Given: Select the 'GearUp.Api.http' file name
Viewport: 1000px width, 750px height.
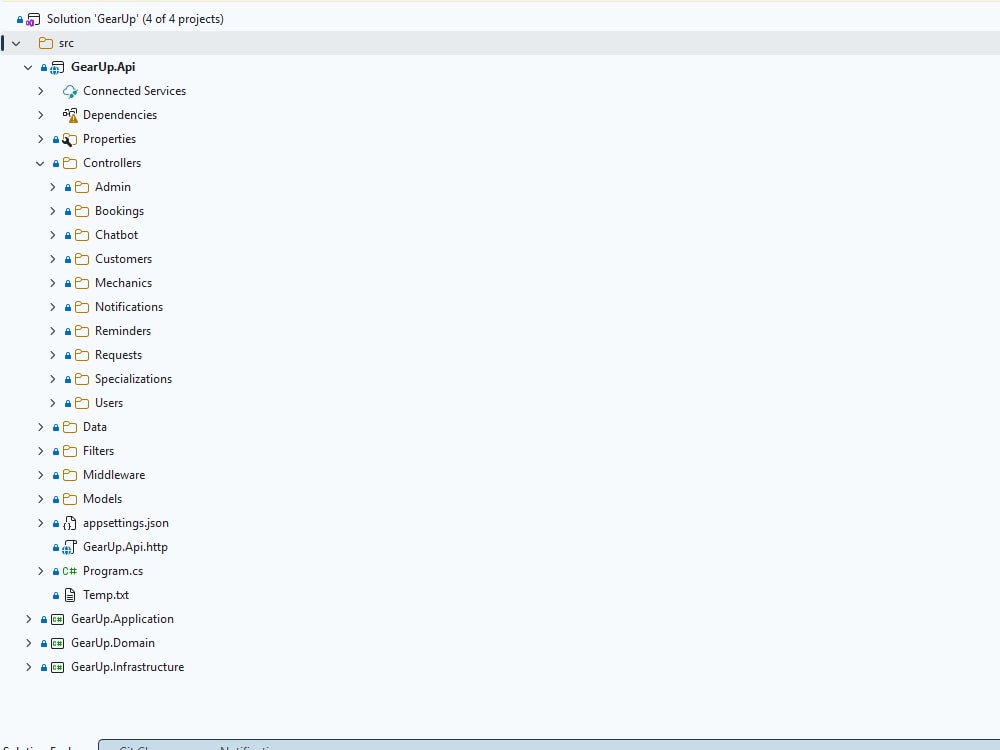Looking at the screenshot, I should pyautogui.click(x=125, y=547).
